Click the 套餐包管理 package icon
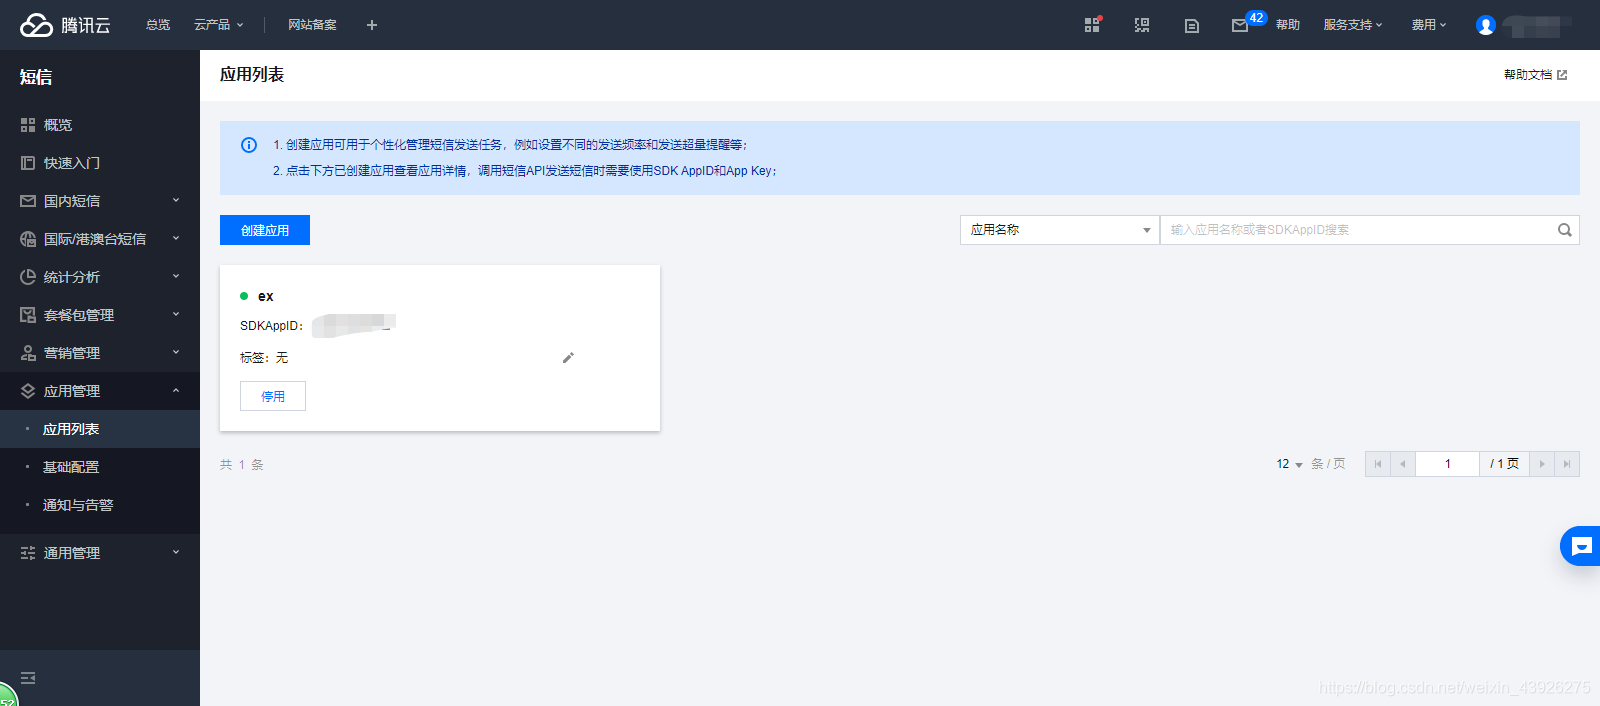The image size is (1600, 706). coord(28,315)
